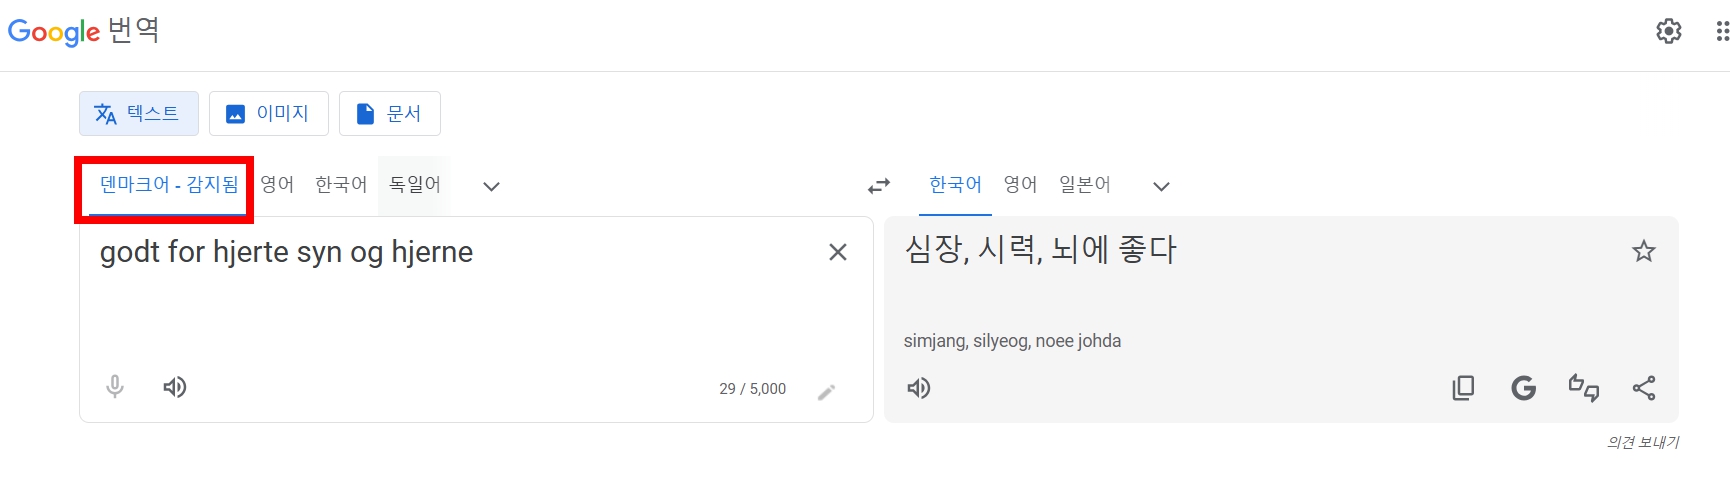Open the Google apps grid
The image size is (1730, 492).
pos(1722,31)
